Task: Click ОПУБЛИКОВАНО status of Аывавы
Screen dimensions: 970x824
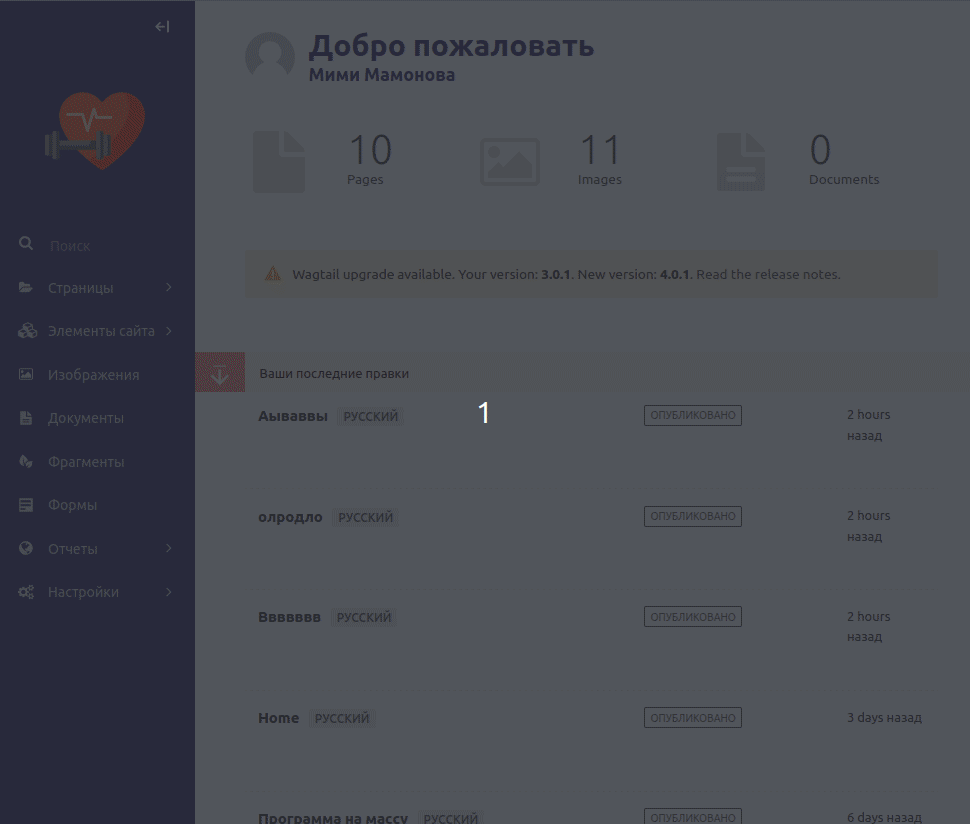Action: [x=693, y=415]
